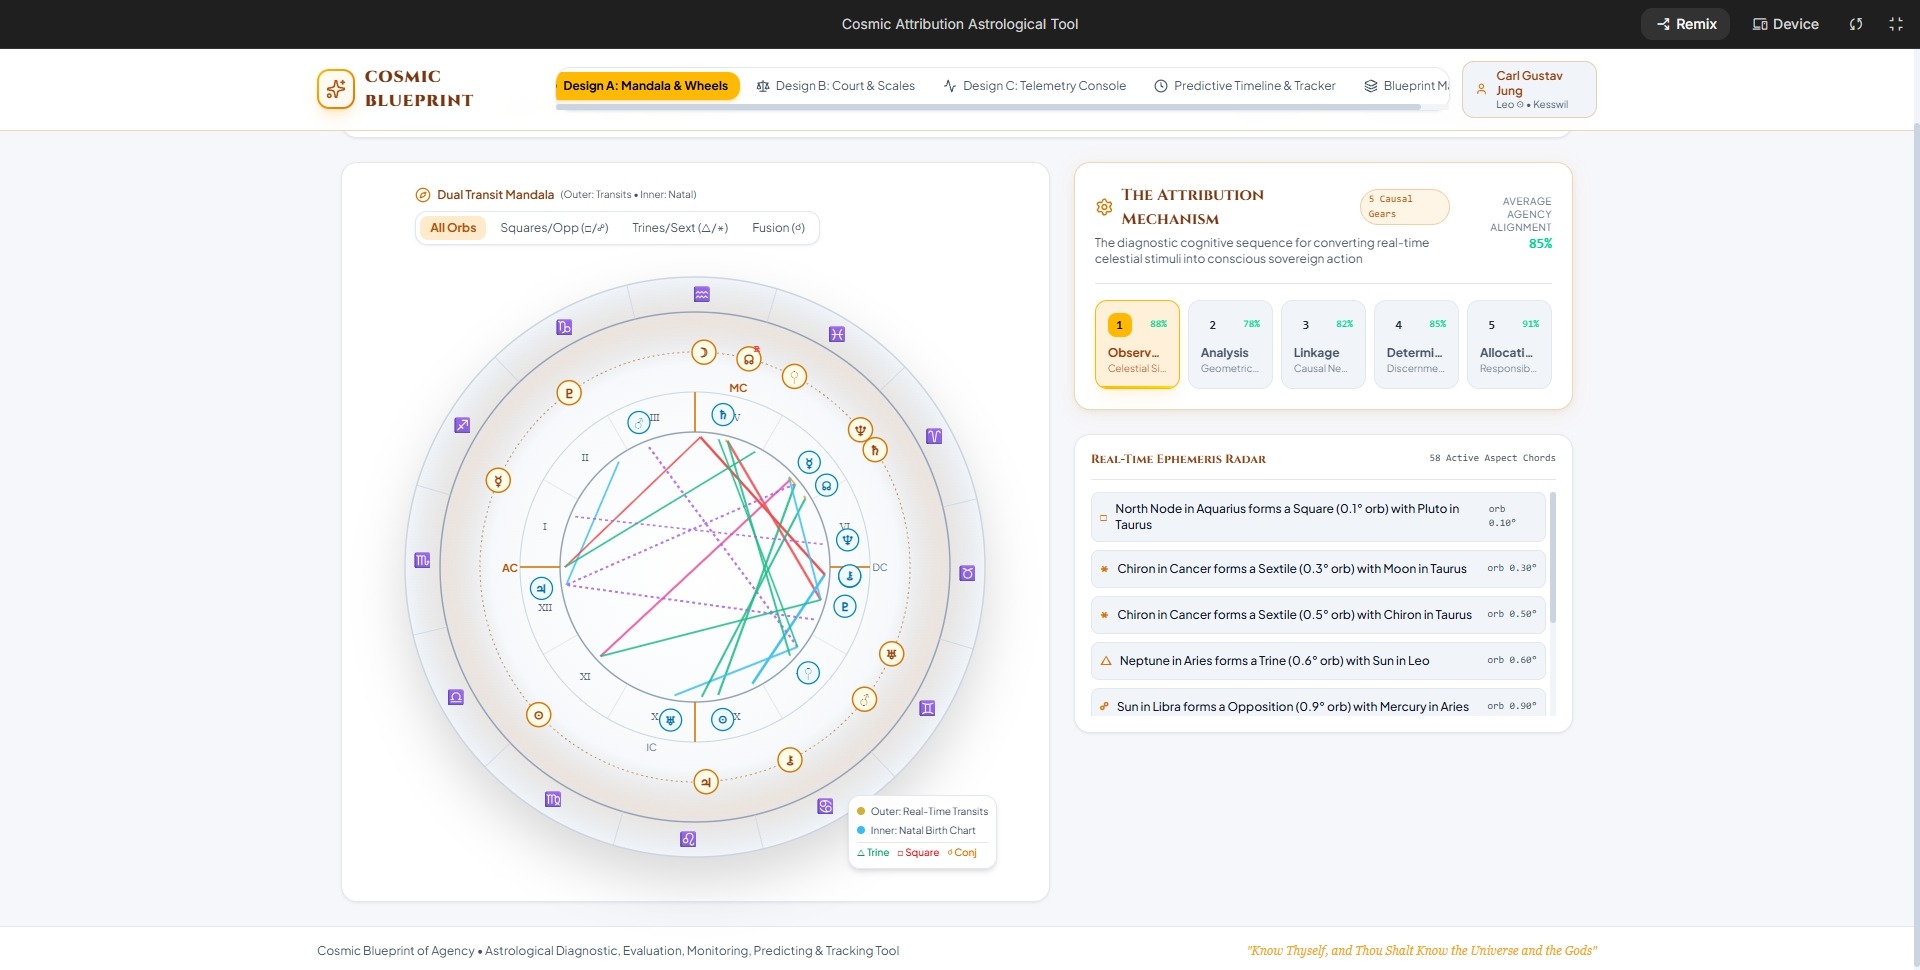
Task: Click the Capricorn zodiac glyph on the wheel
Action: coord(564,327)
